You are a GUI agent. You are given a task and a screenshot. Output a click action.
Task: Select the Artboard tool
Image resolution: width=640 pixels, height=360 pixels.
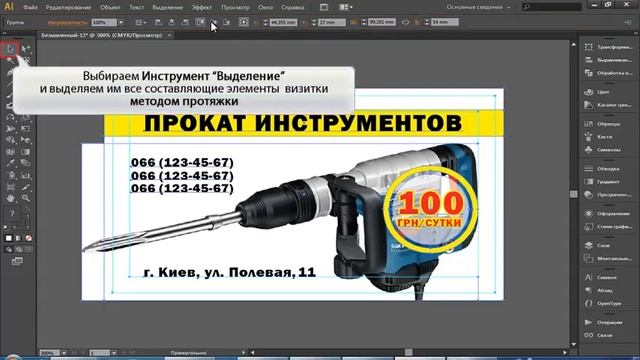tap(10, 187)
